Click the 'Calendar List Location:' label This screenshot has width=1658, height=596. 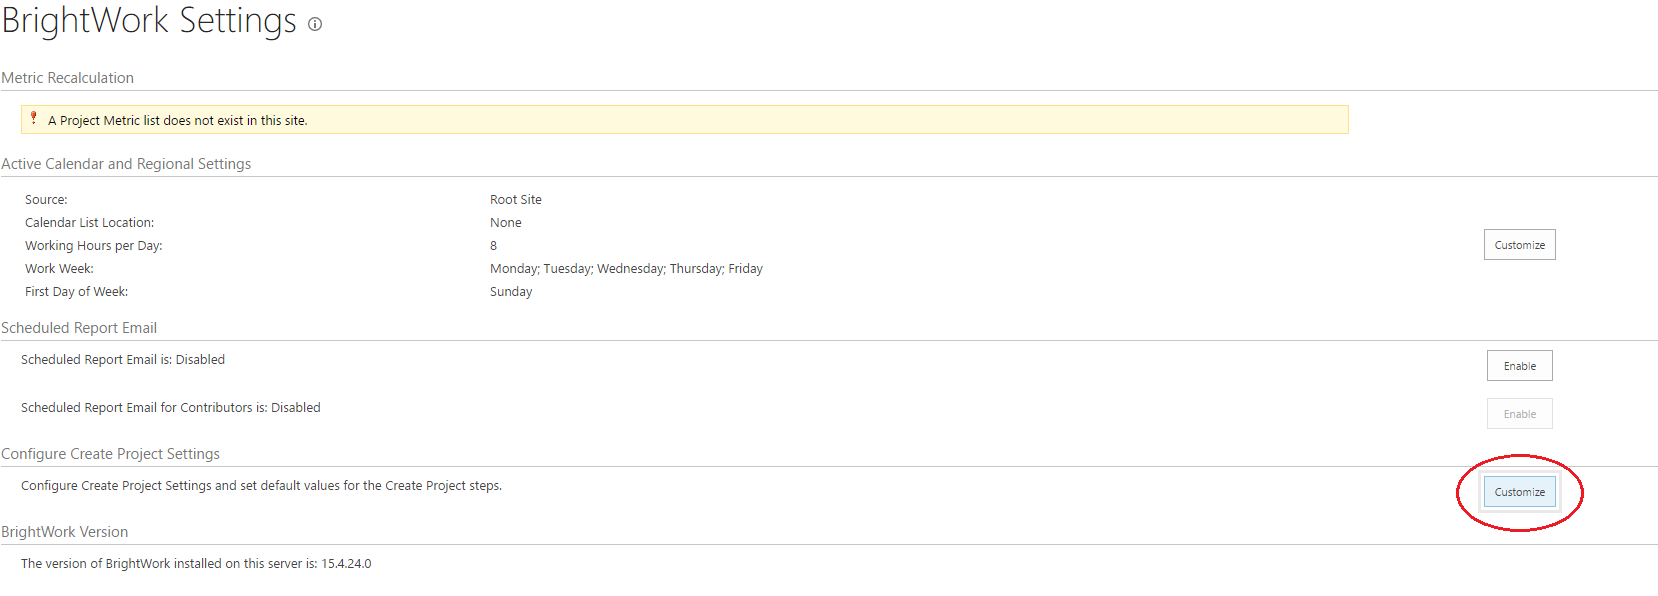90,223
